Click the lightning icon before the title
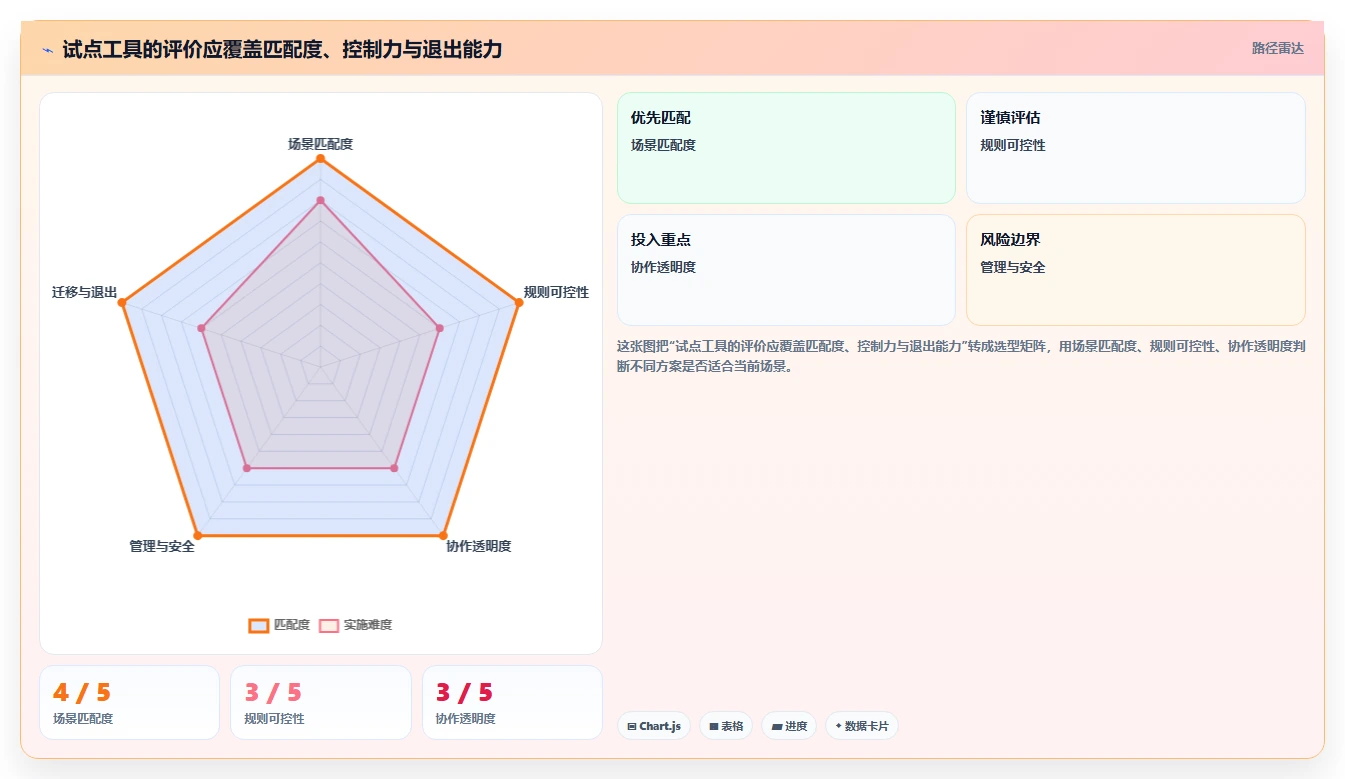The height and width of the screenshot is (779, 1345). click(x=48, y=49)
